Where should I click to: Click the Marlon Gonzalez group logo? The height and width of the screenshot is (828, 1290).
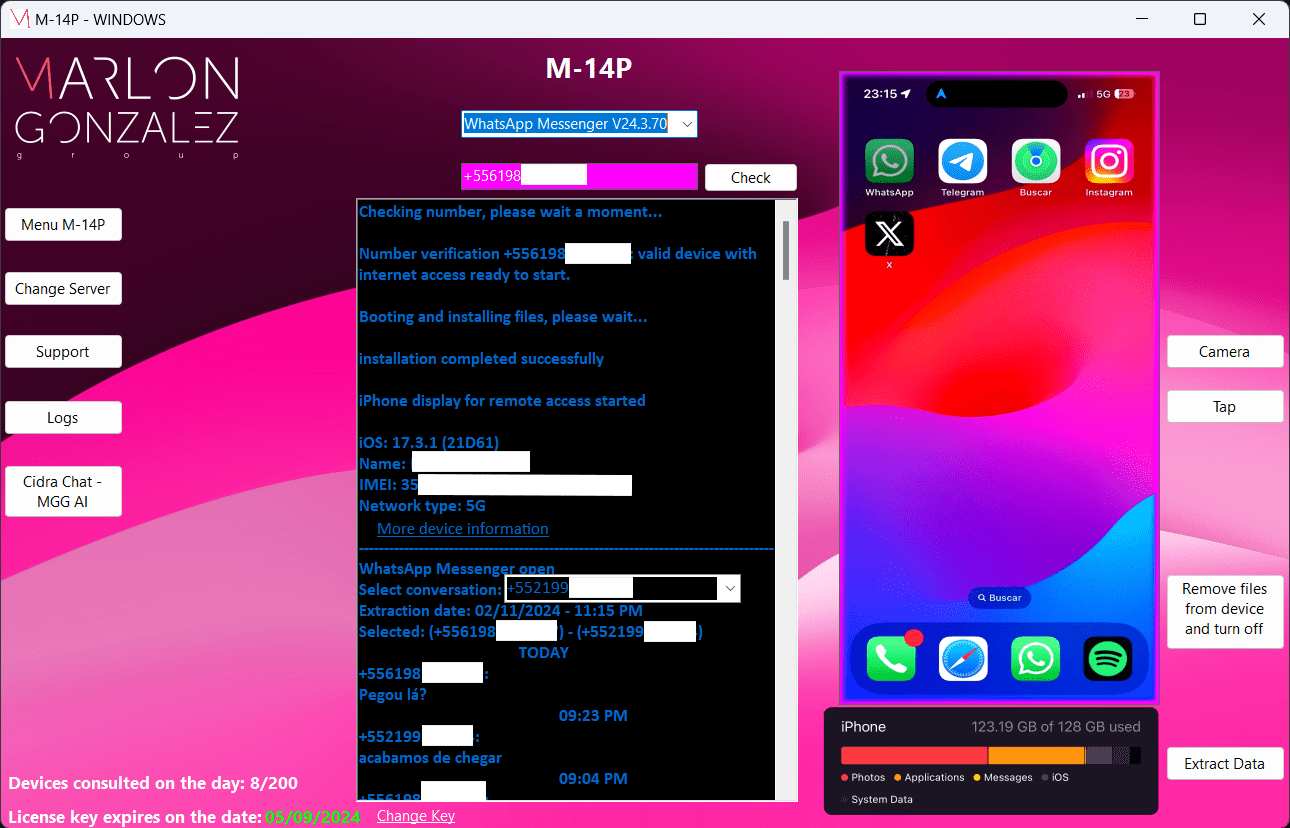click(x=128, y=108)
